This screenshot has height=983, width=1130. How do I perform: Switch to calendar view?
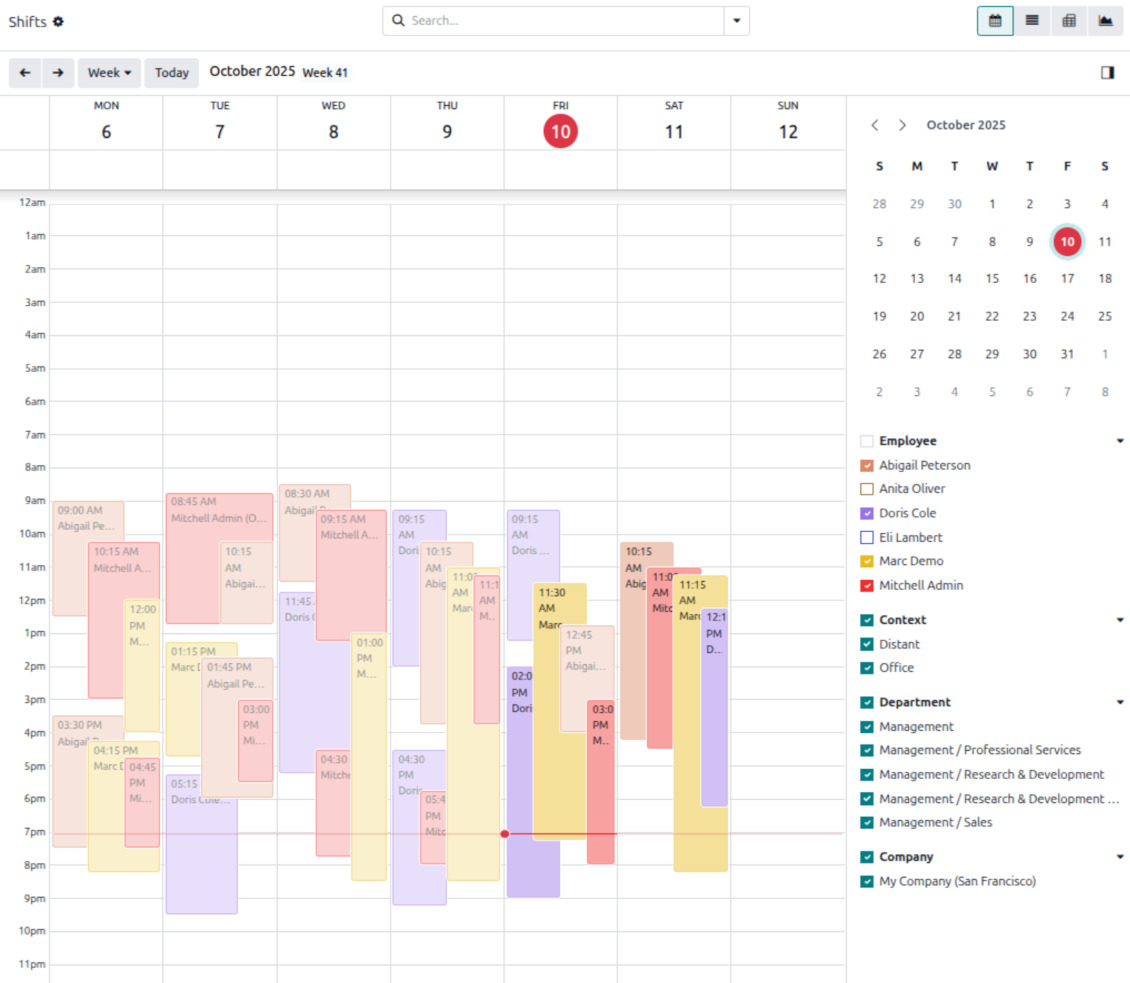coord(995,21)
